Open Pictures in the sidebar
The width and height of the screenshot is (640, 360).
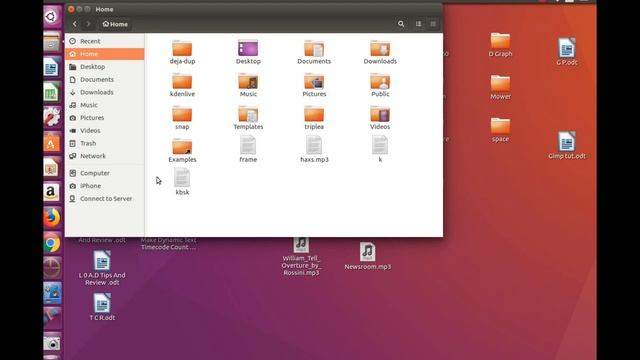[104, 118]
